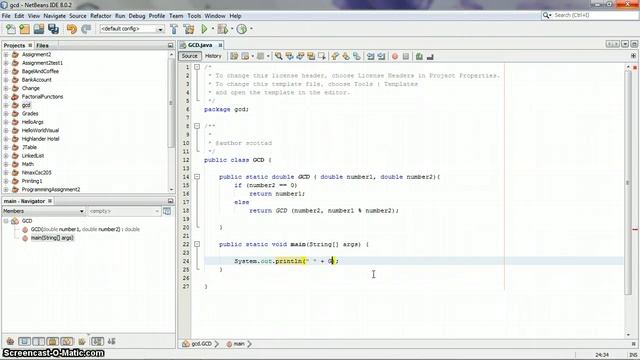The width and height of the screenshot is (640, 360).
Task: Click the New File toolbar icon
Action: tap(11, 29)
